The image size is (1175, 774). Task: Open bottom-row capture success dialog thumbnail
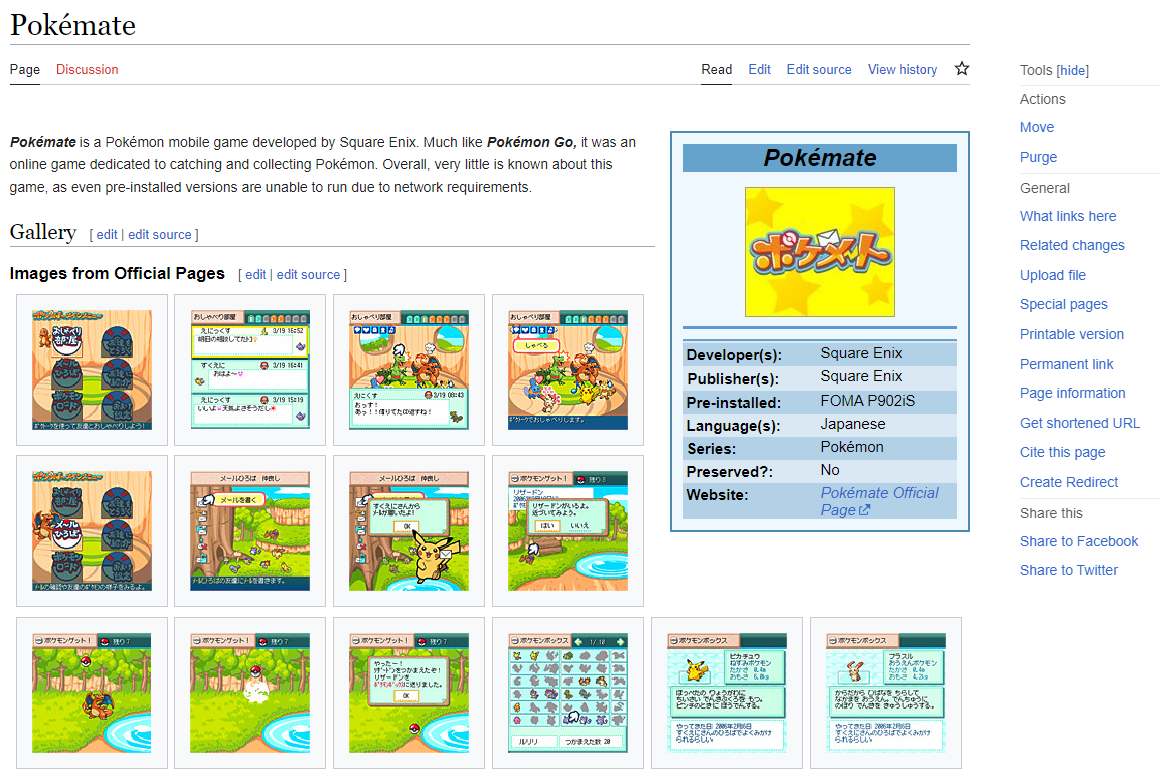[408, 693]
